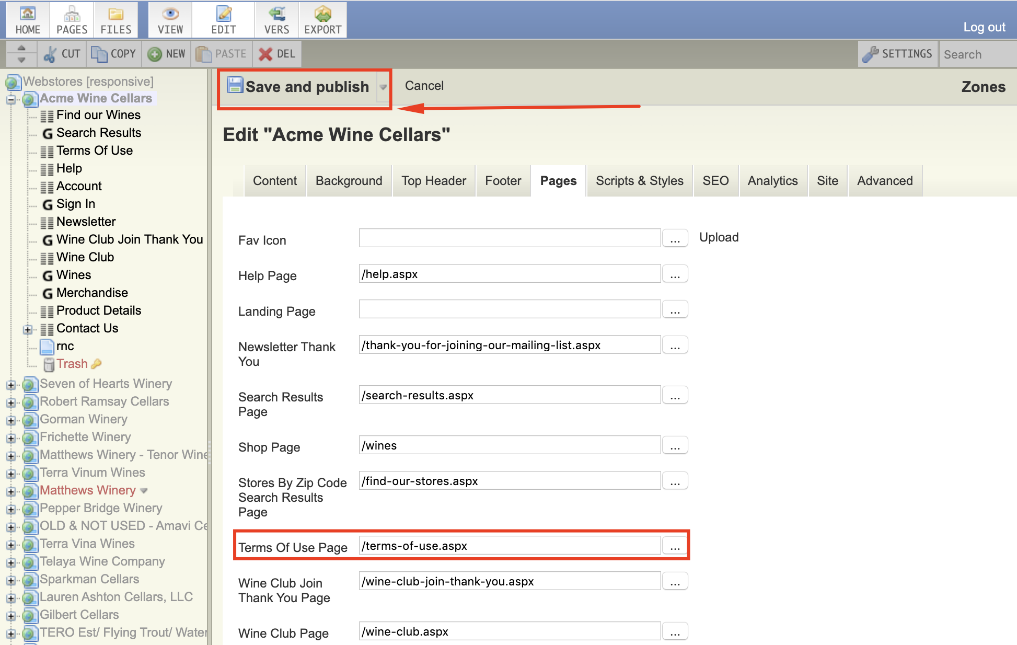Viewport: 1017px width, 645px height.
Task: Expand the Pepper Bridge Winery node
Action: click(x=11, y=509)
